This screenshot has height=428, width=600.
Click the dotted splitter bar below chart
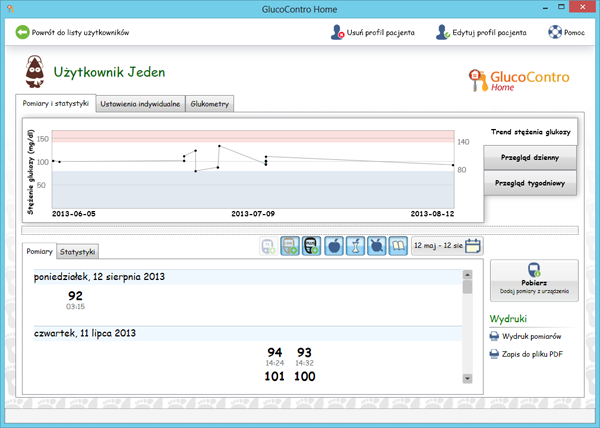point(300,230)
